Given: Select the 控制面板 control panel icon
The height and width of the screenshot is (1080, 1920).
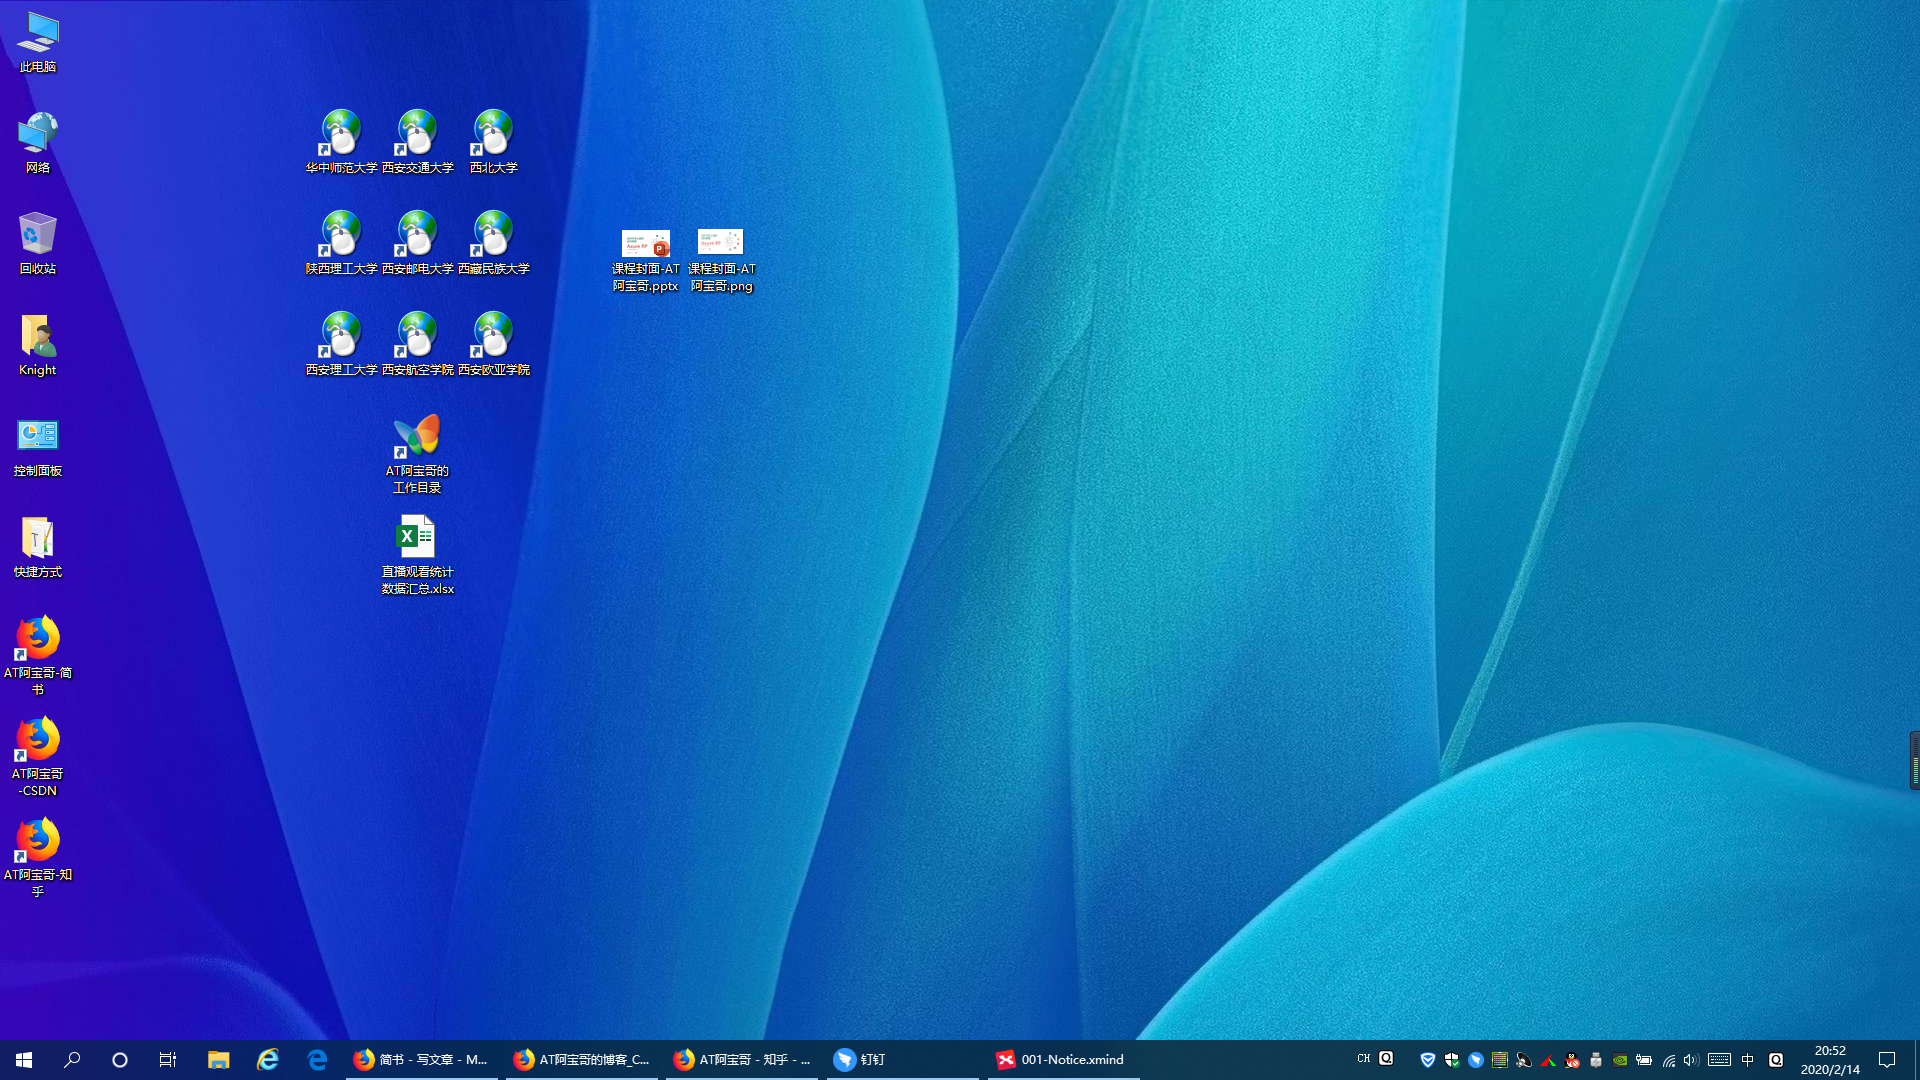Looking at the screenshot, I should click(x=37, y=445).
